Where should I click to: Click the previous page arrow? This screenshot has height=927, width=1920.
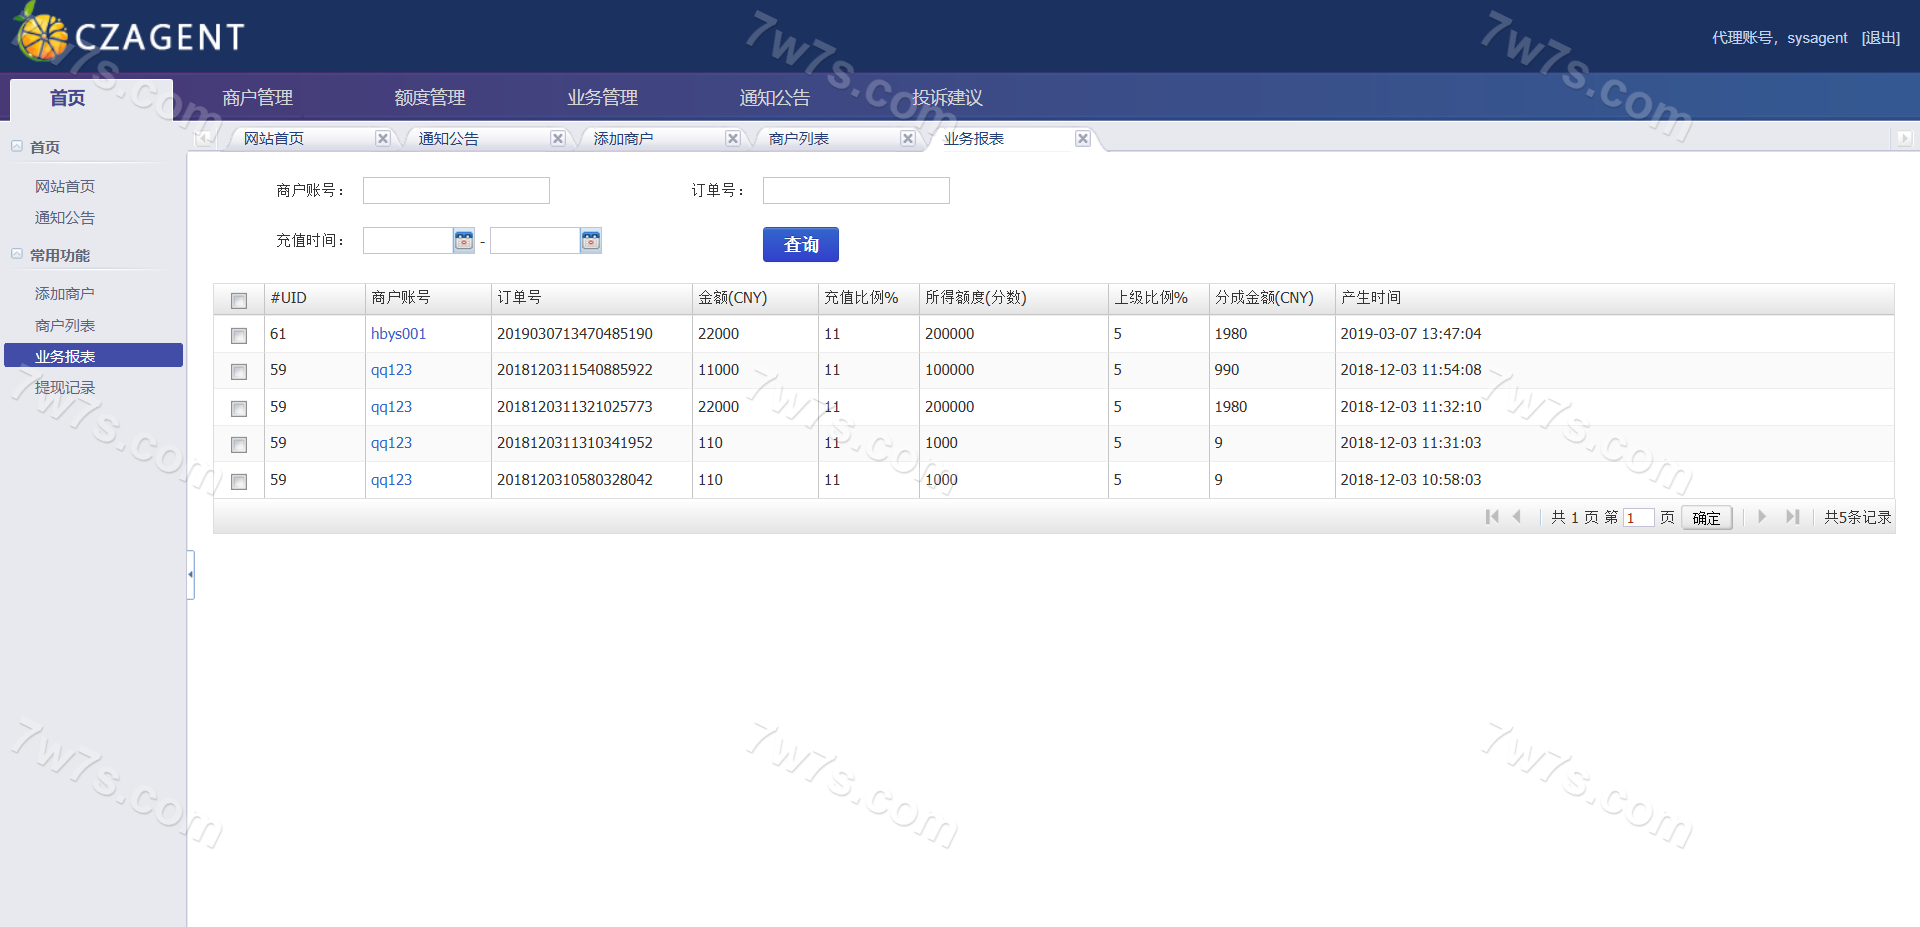pyautogui.click(x=1517, y=517)
